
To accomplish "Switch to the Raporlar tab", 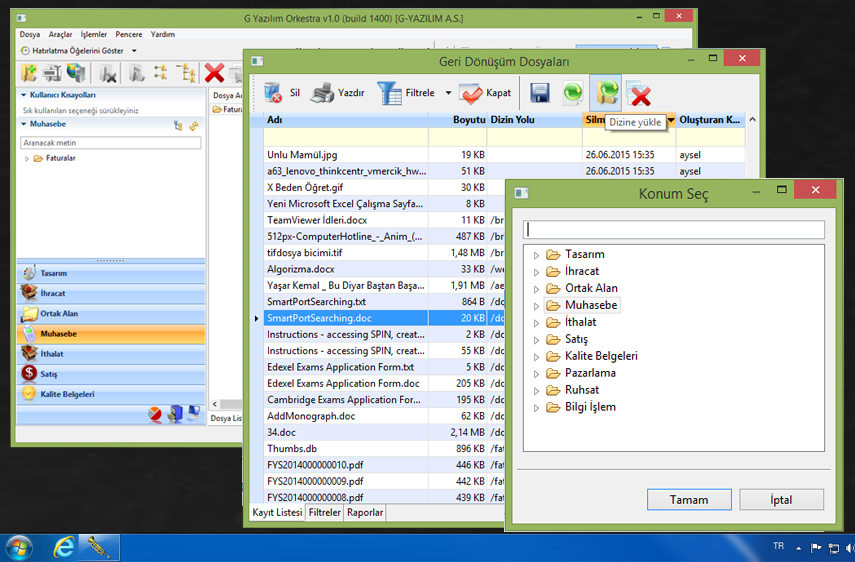I will [364, 513].
